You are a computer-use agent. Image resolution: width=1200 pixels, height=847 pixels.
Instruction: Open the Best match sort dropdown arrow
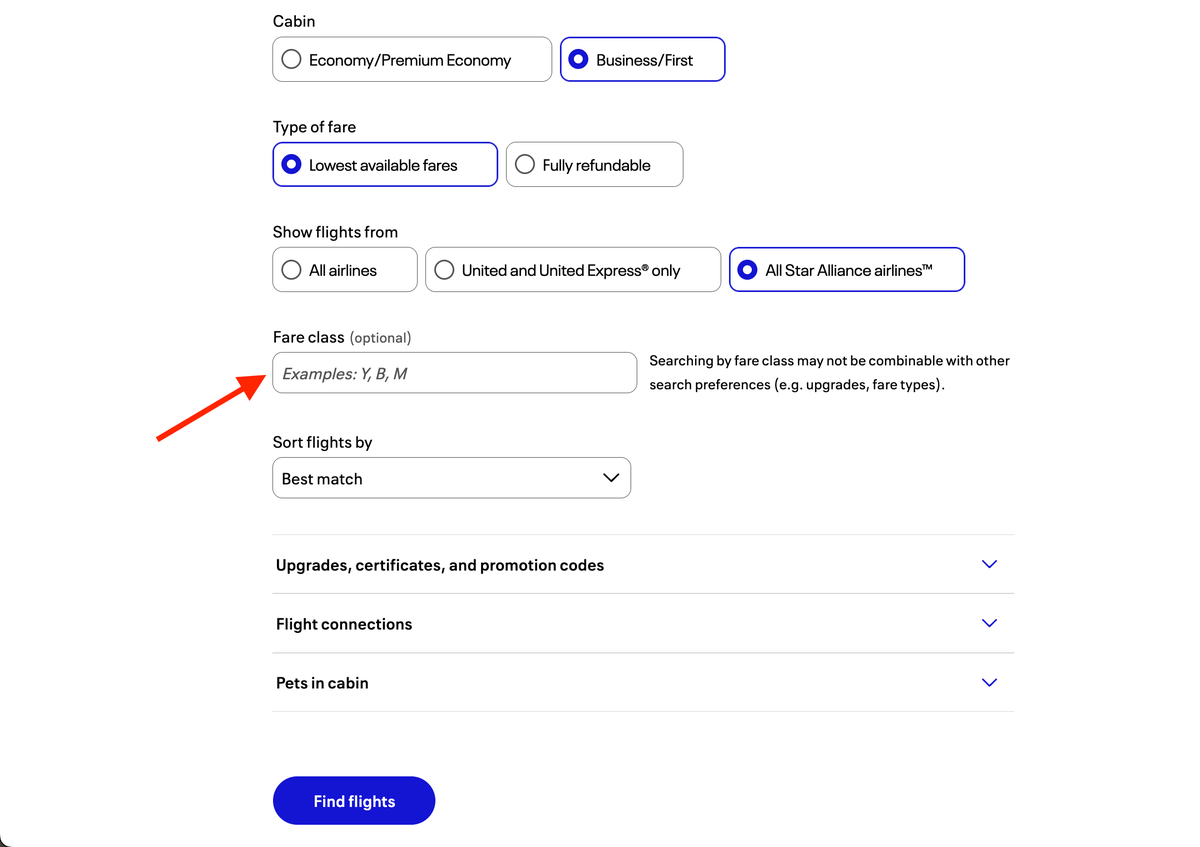(611, 478)
